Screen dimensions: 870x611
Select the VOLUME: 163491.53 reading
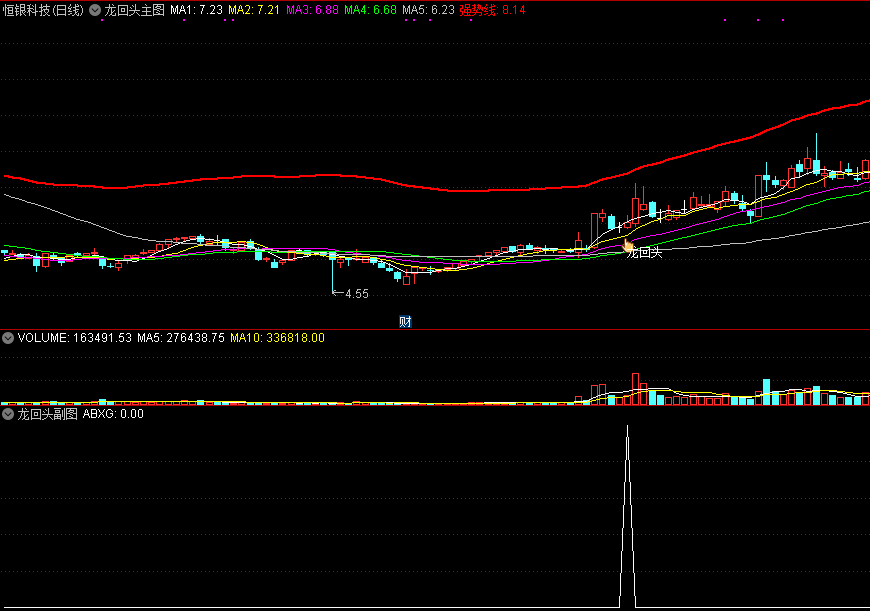(75, 338)
